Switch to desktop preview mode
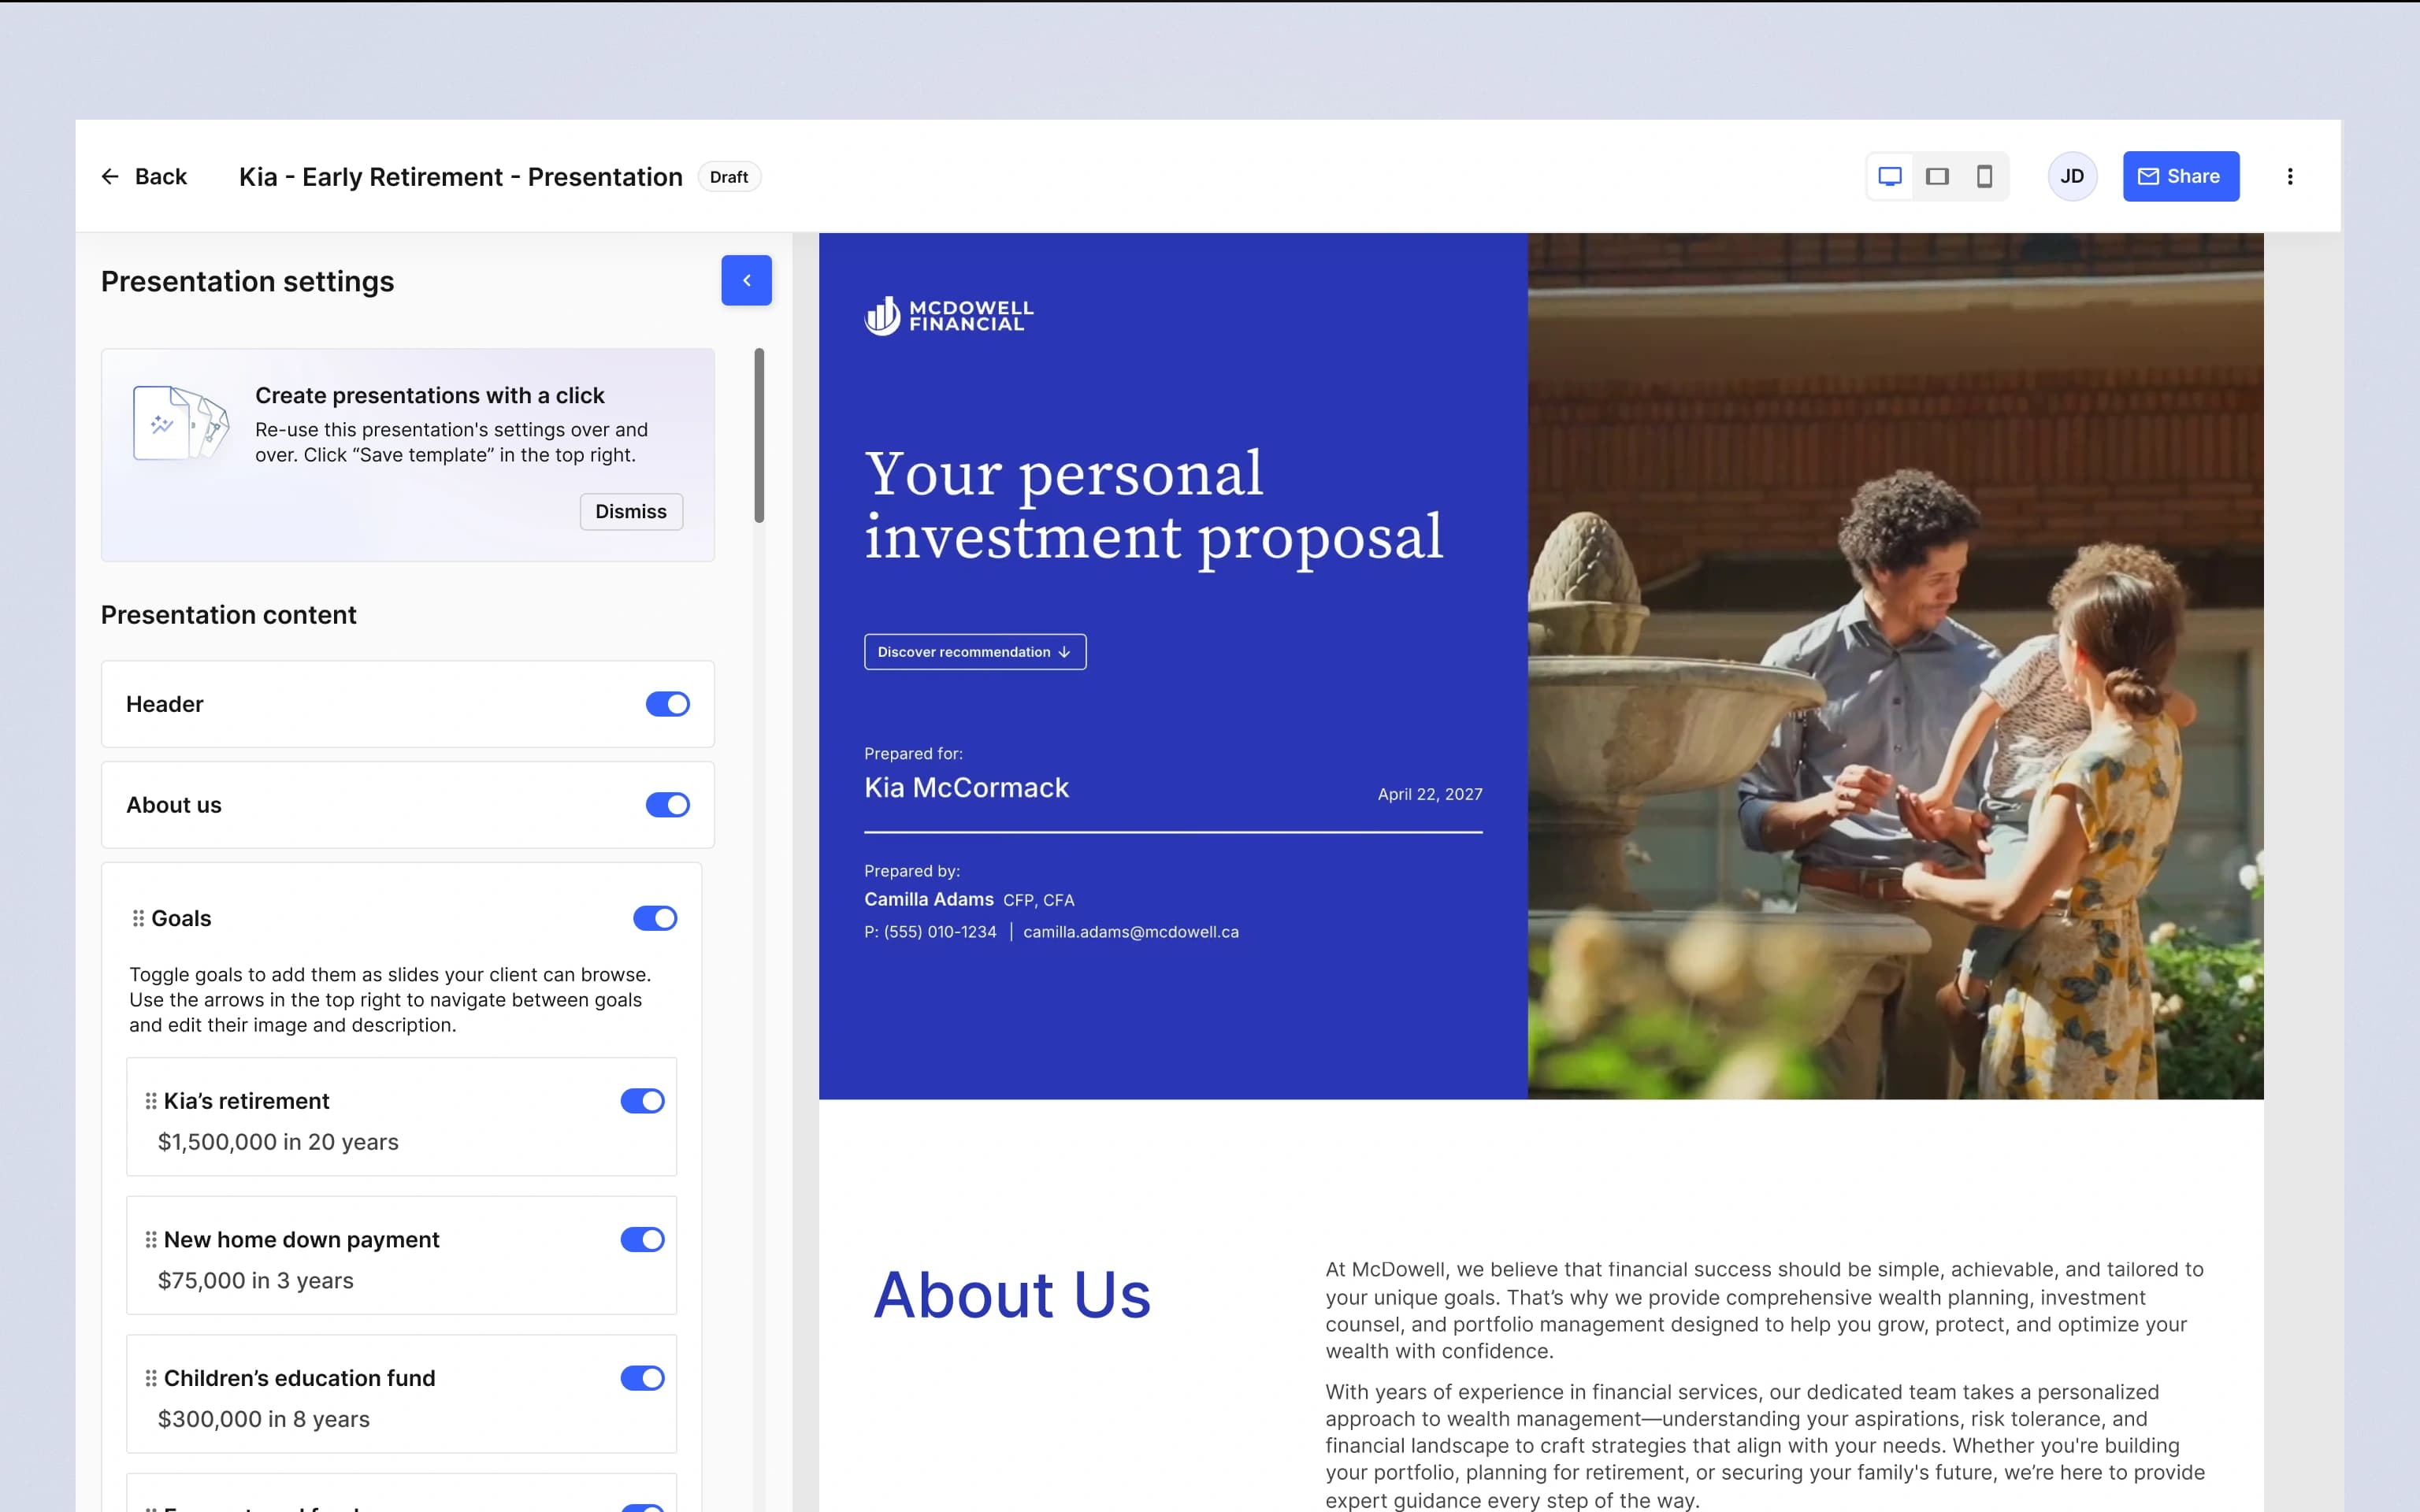The height and width of the screenshot is (1512, 2420). click(1889, 177)
